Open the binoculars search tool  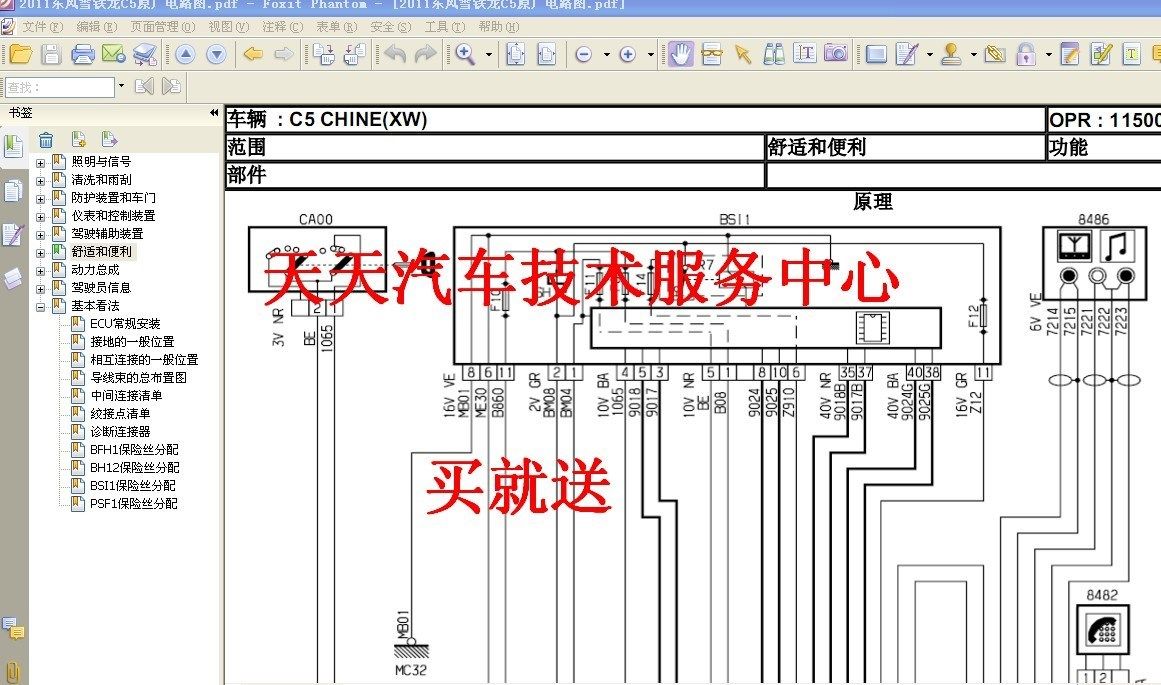tap(773, 54)
